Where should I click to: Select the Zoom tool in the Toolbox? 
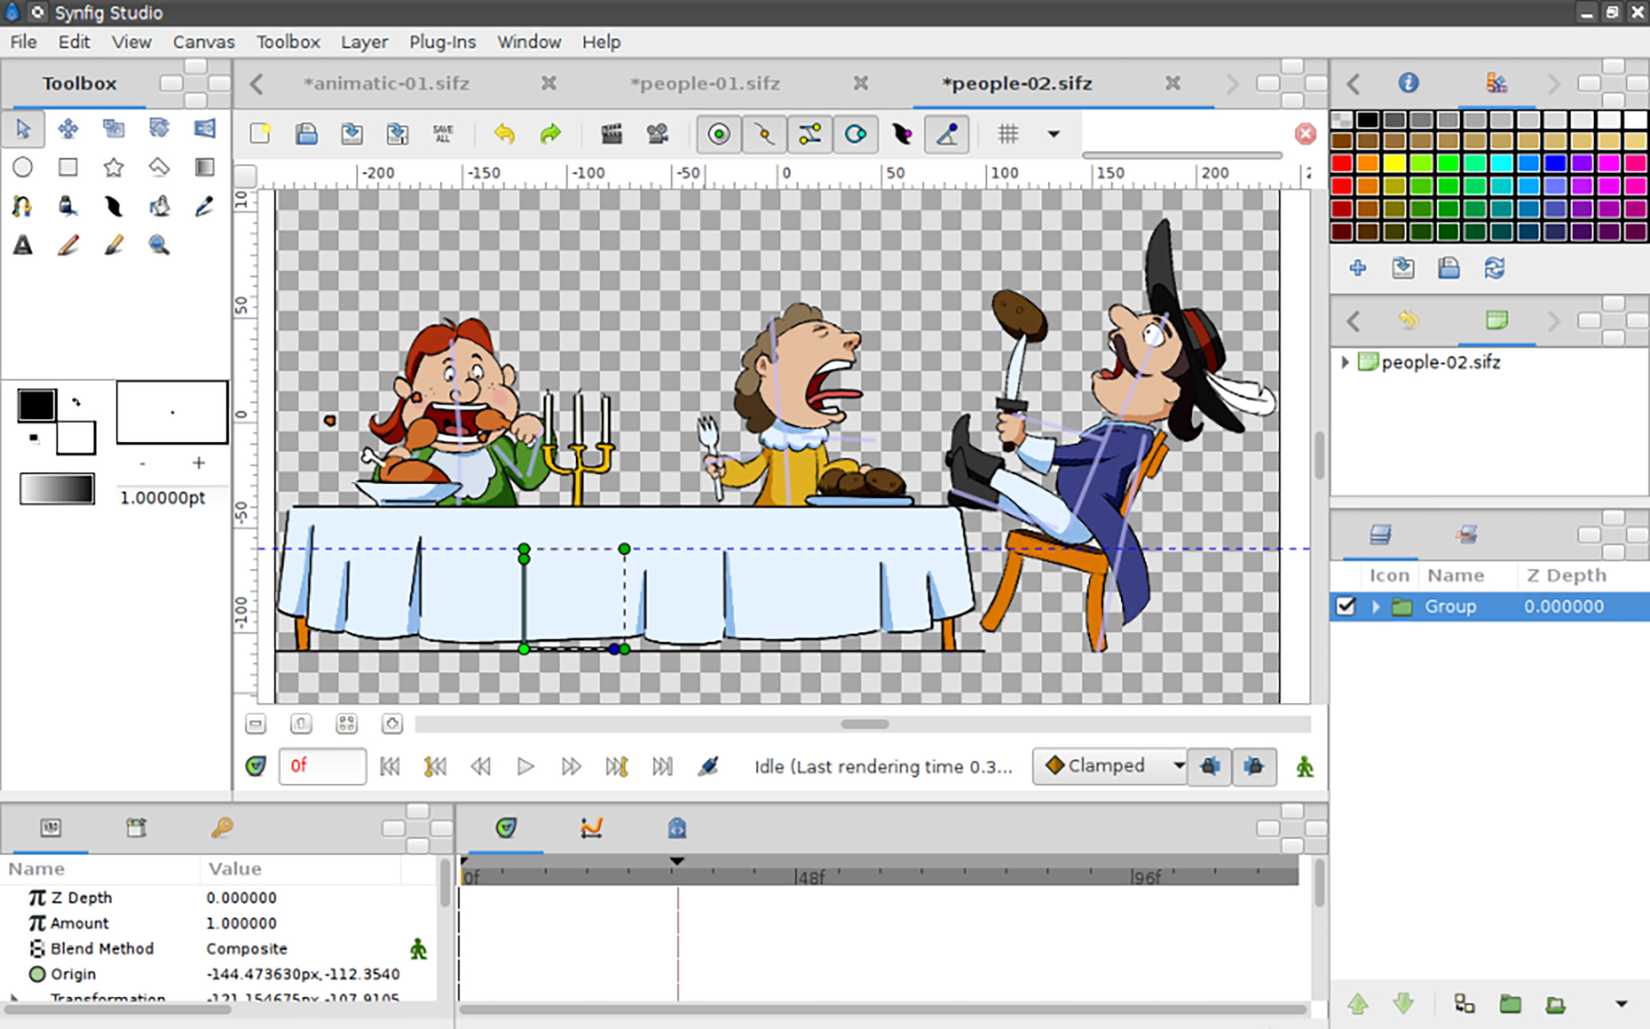point(158,244)
